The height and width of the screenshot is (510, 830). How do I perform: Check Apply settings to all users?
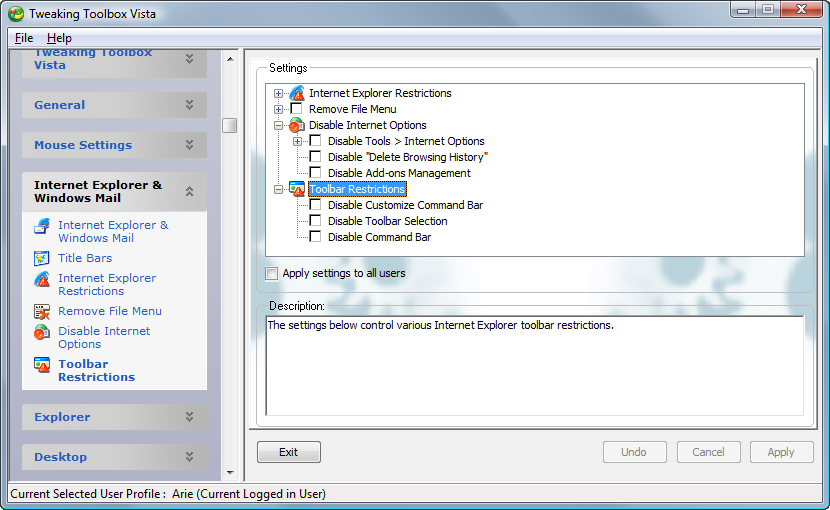272,273
